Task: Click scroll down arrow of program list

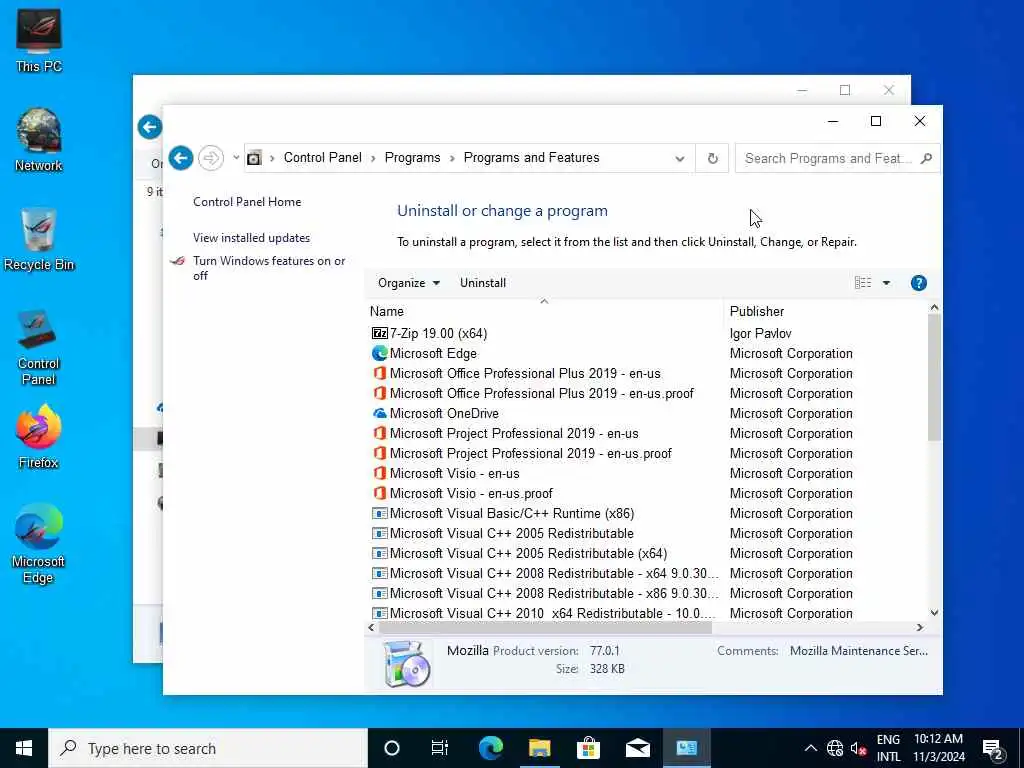Action: point(934,613)
